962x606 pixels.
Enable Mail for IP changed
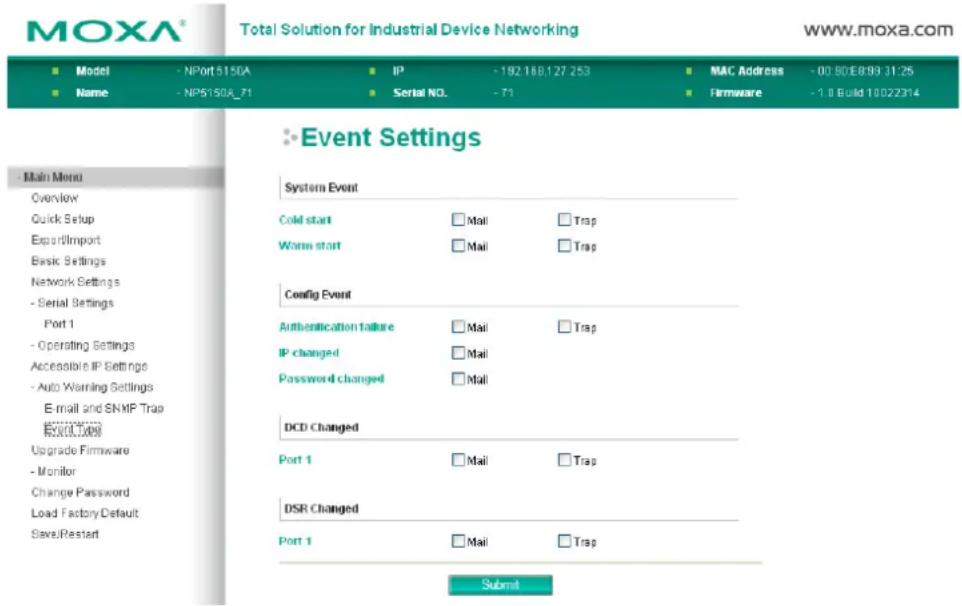tap(458, 353)
